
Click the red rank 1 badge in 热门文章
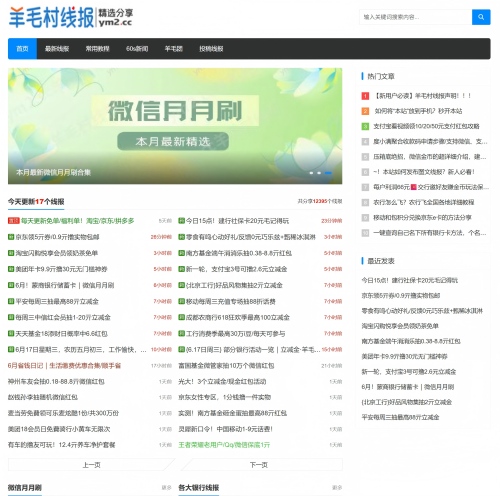[365, 96]
